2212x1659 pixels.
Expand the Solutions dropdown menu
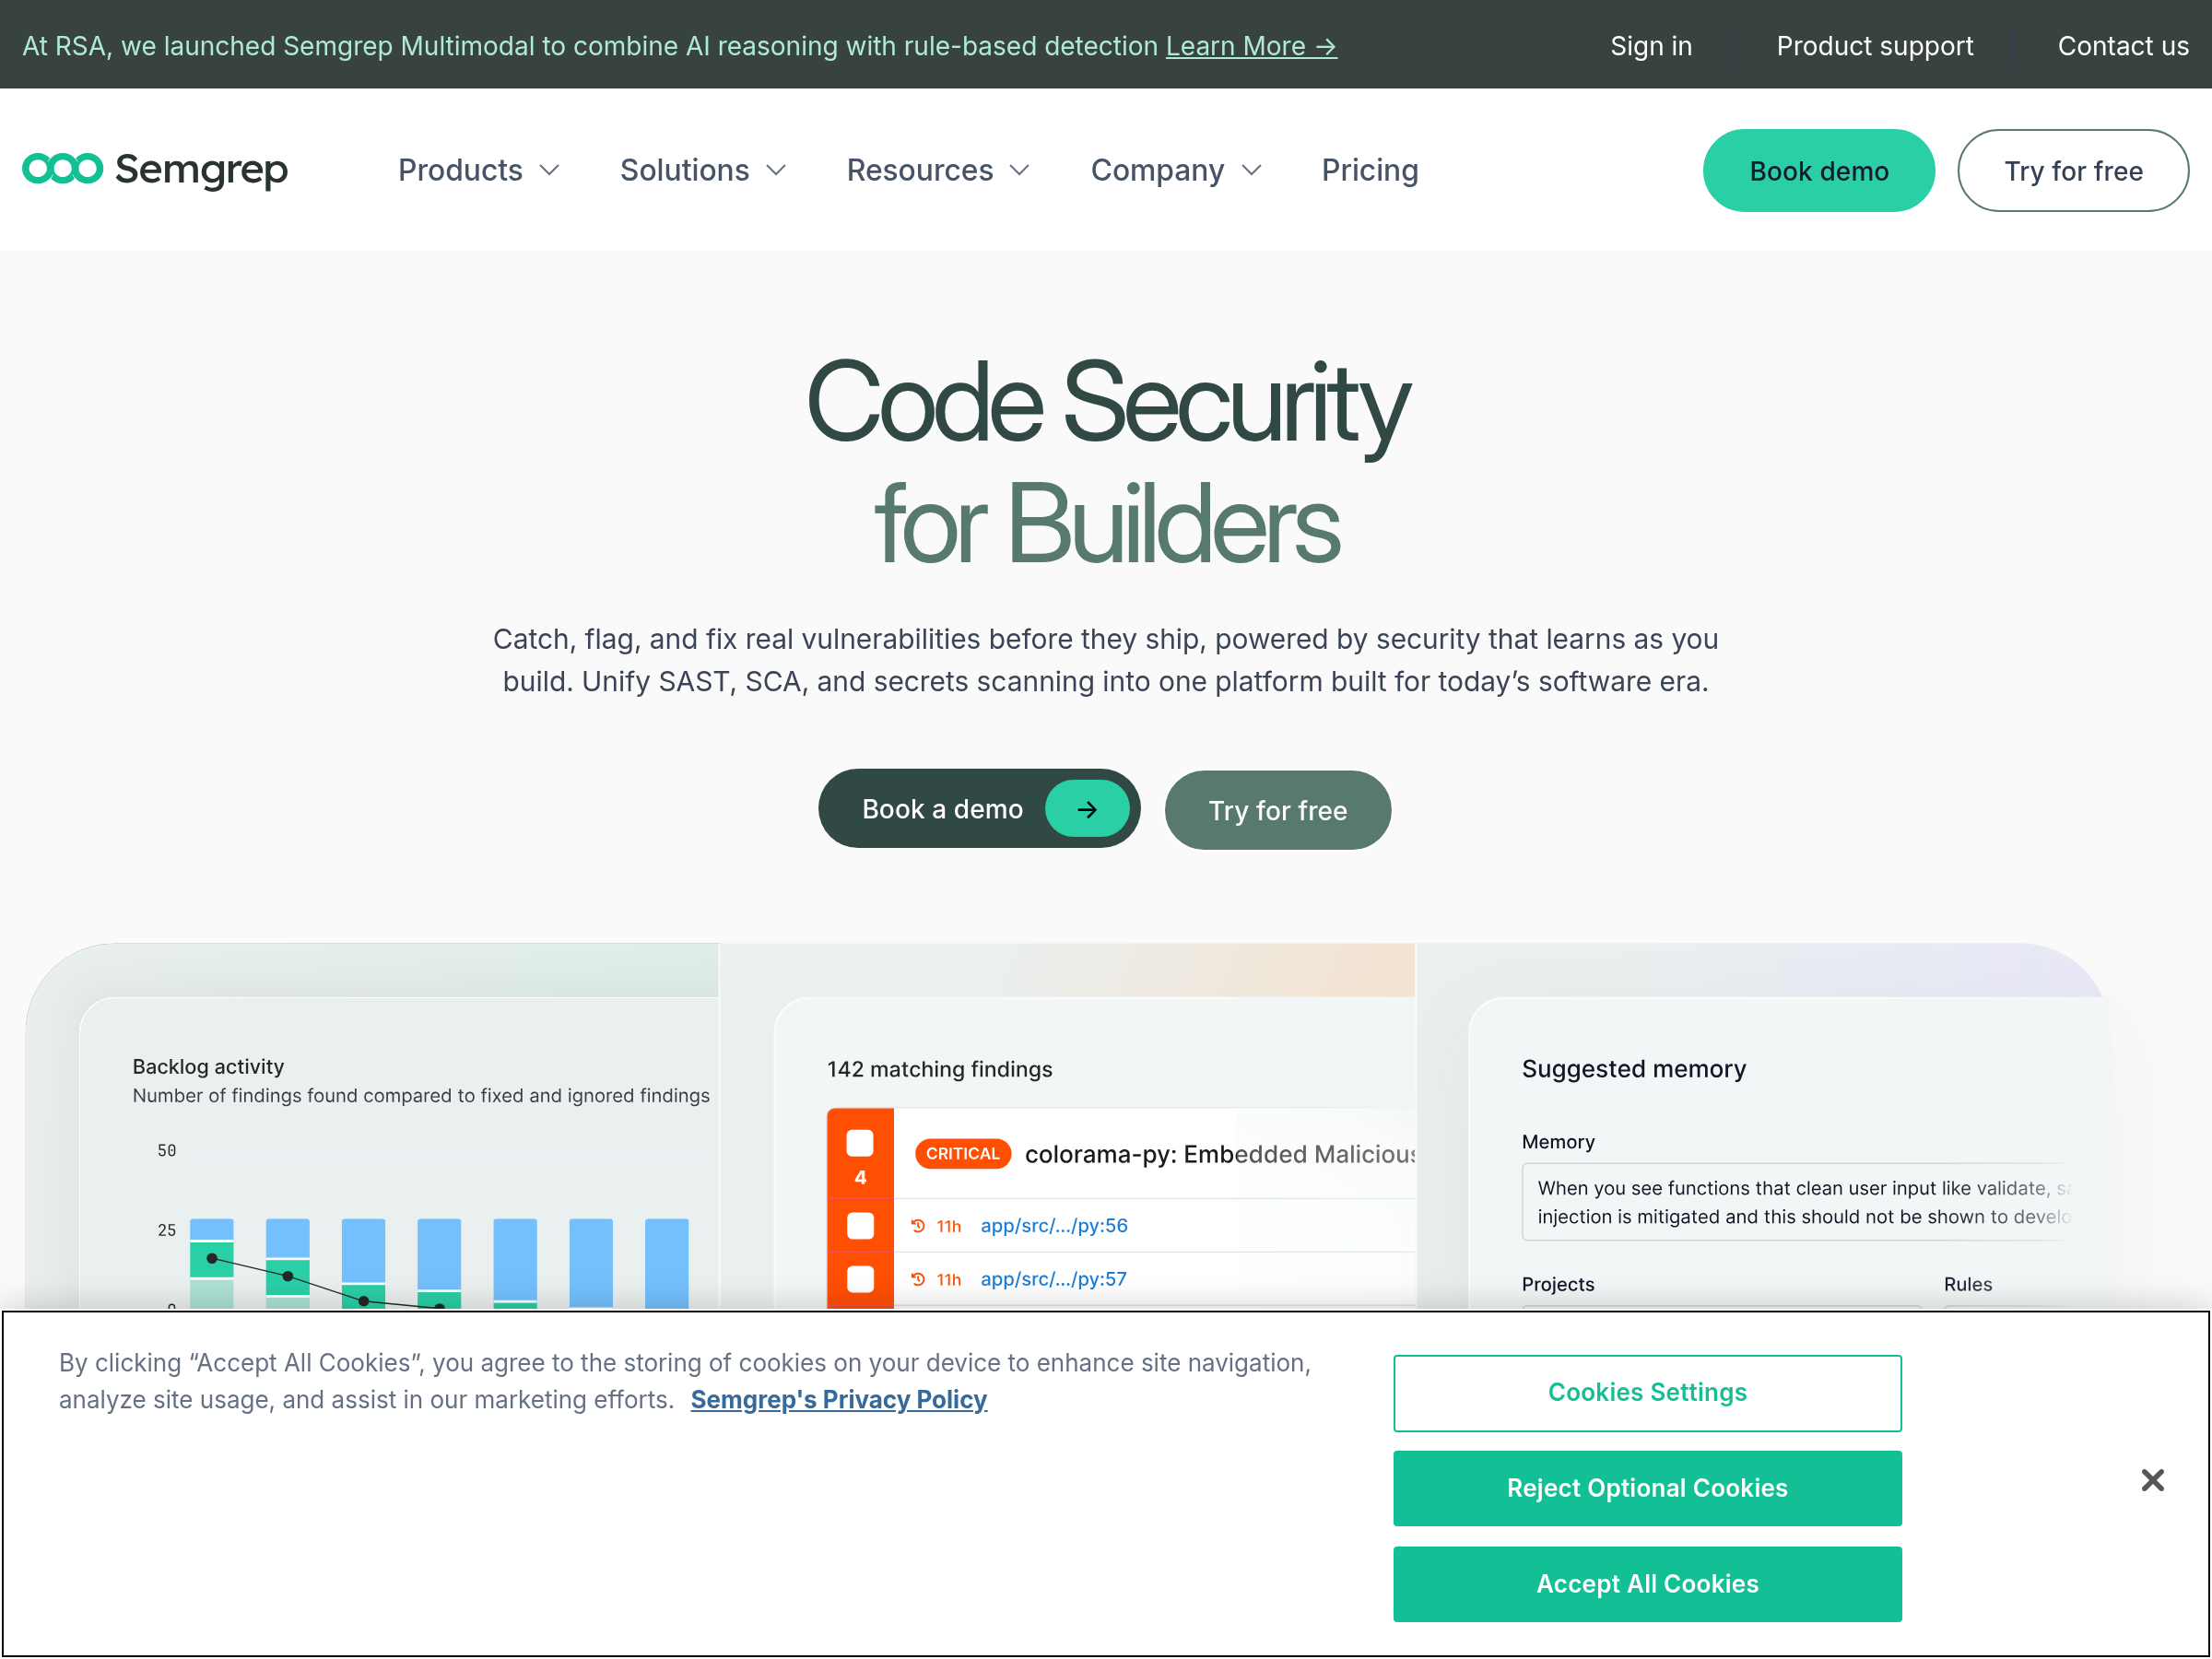pyautogui.click(x=703, y=170)
